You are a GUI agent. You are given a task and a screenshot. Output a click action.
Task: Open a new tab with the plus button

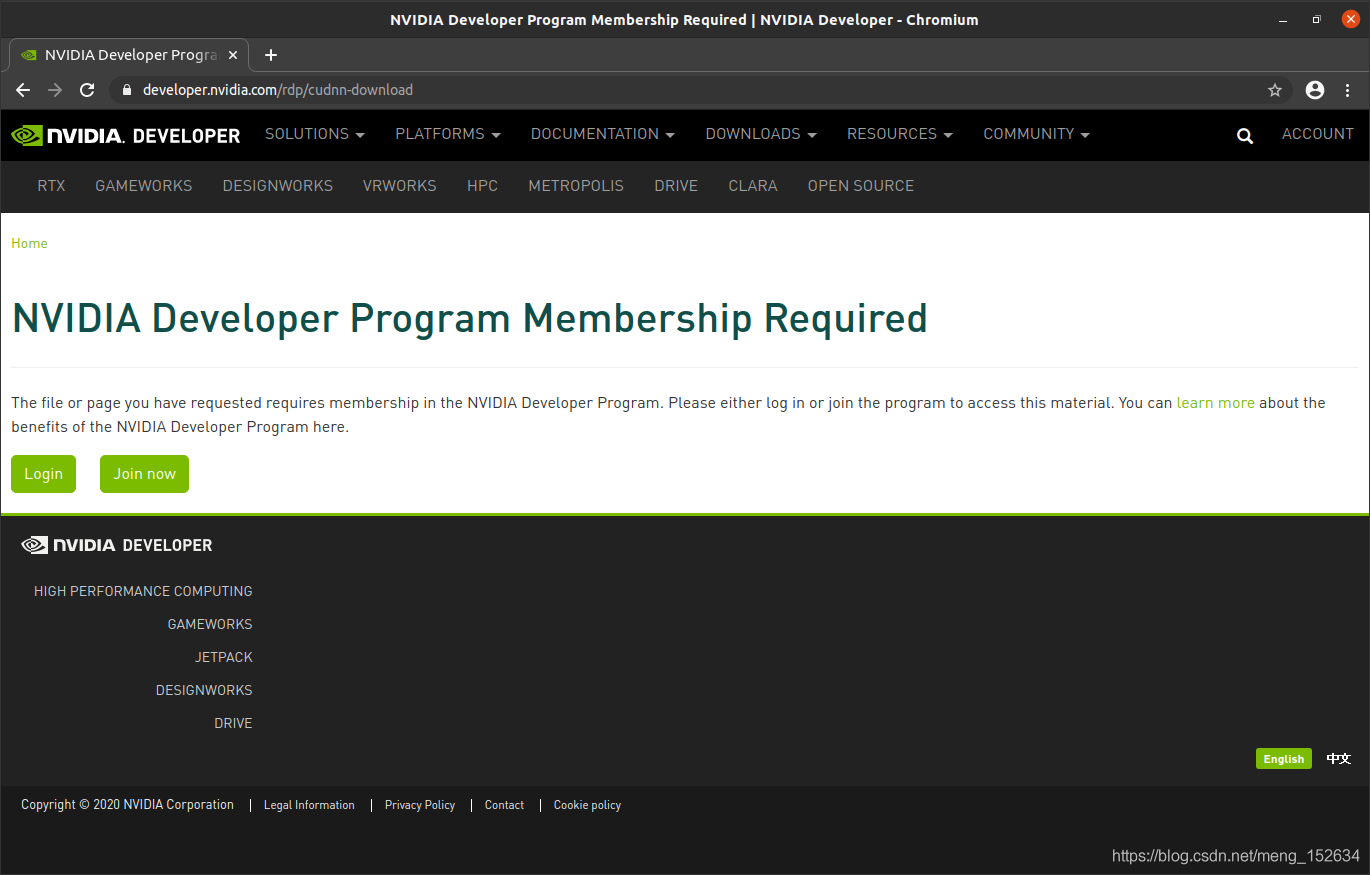271,55
